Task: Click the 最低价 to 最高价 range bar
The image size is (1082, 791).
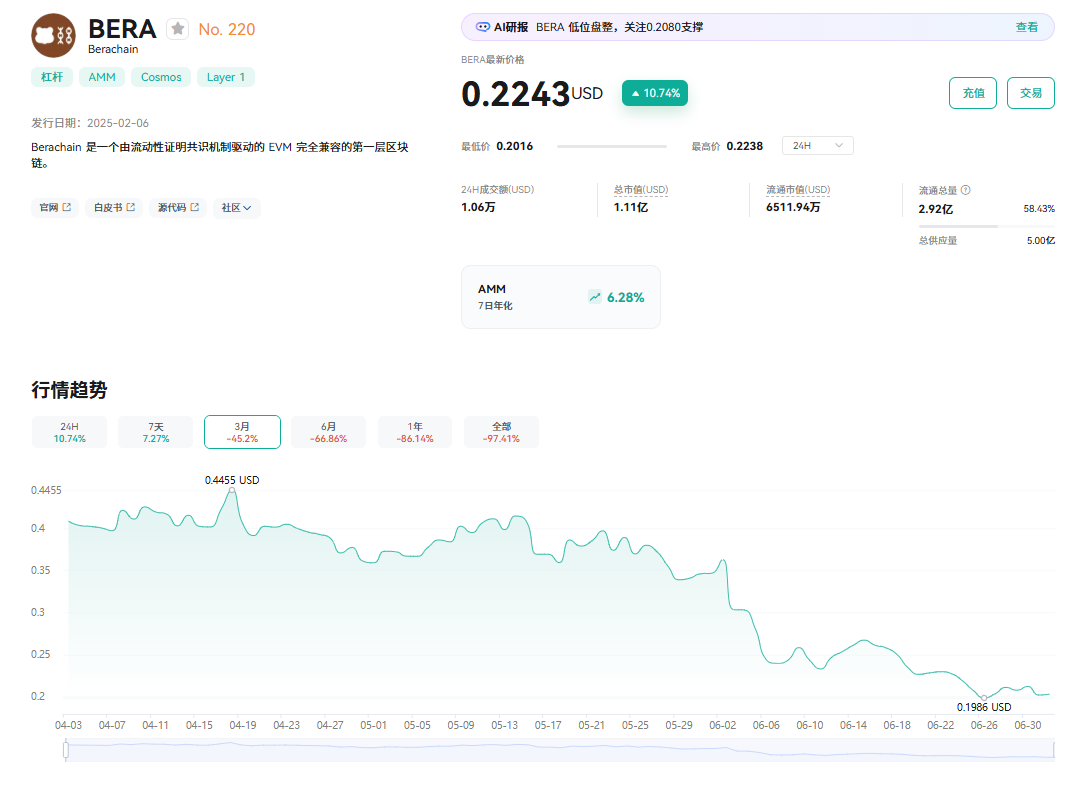Action: 611,146
